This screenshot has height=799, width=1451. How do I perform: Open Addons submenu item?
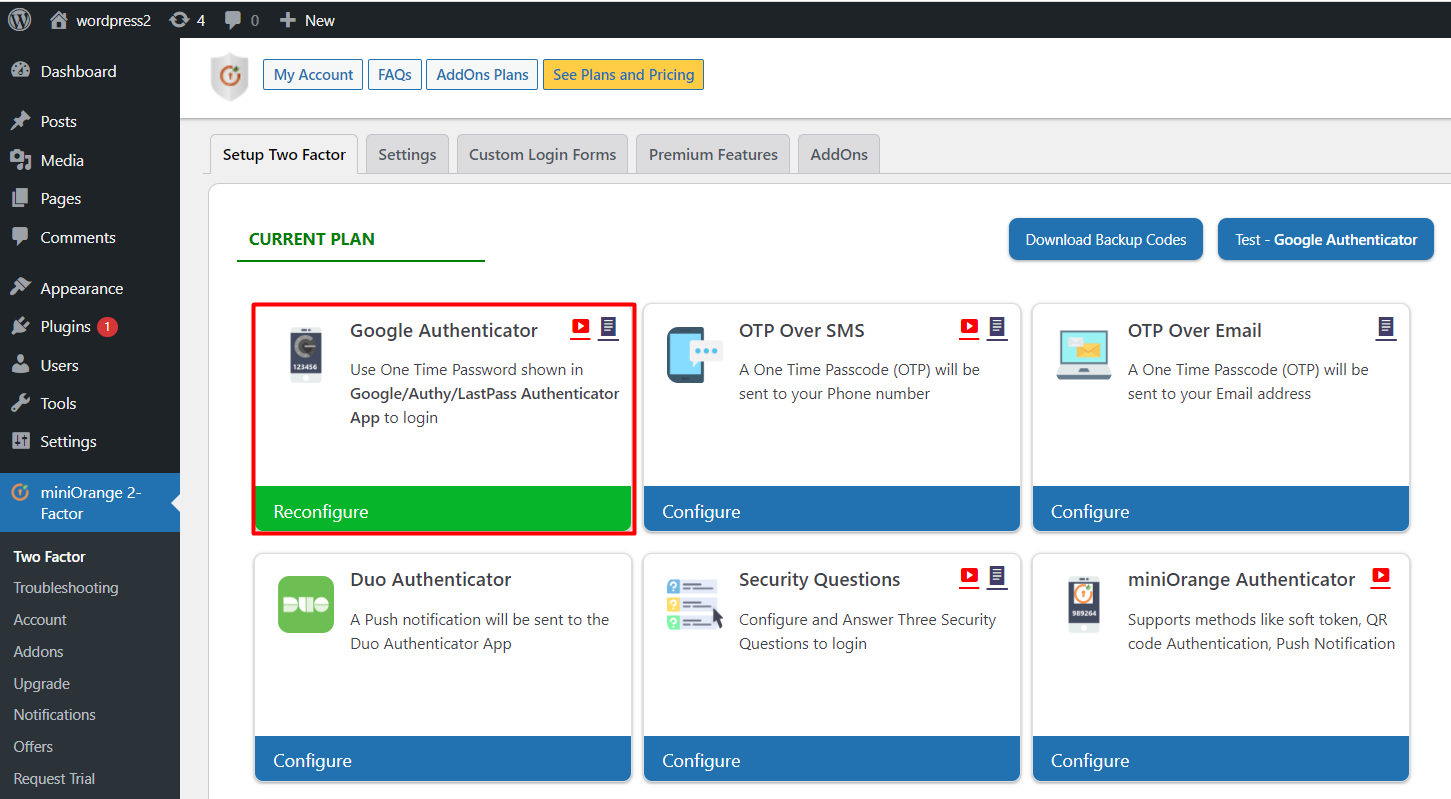pos(38,652)
